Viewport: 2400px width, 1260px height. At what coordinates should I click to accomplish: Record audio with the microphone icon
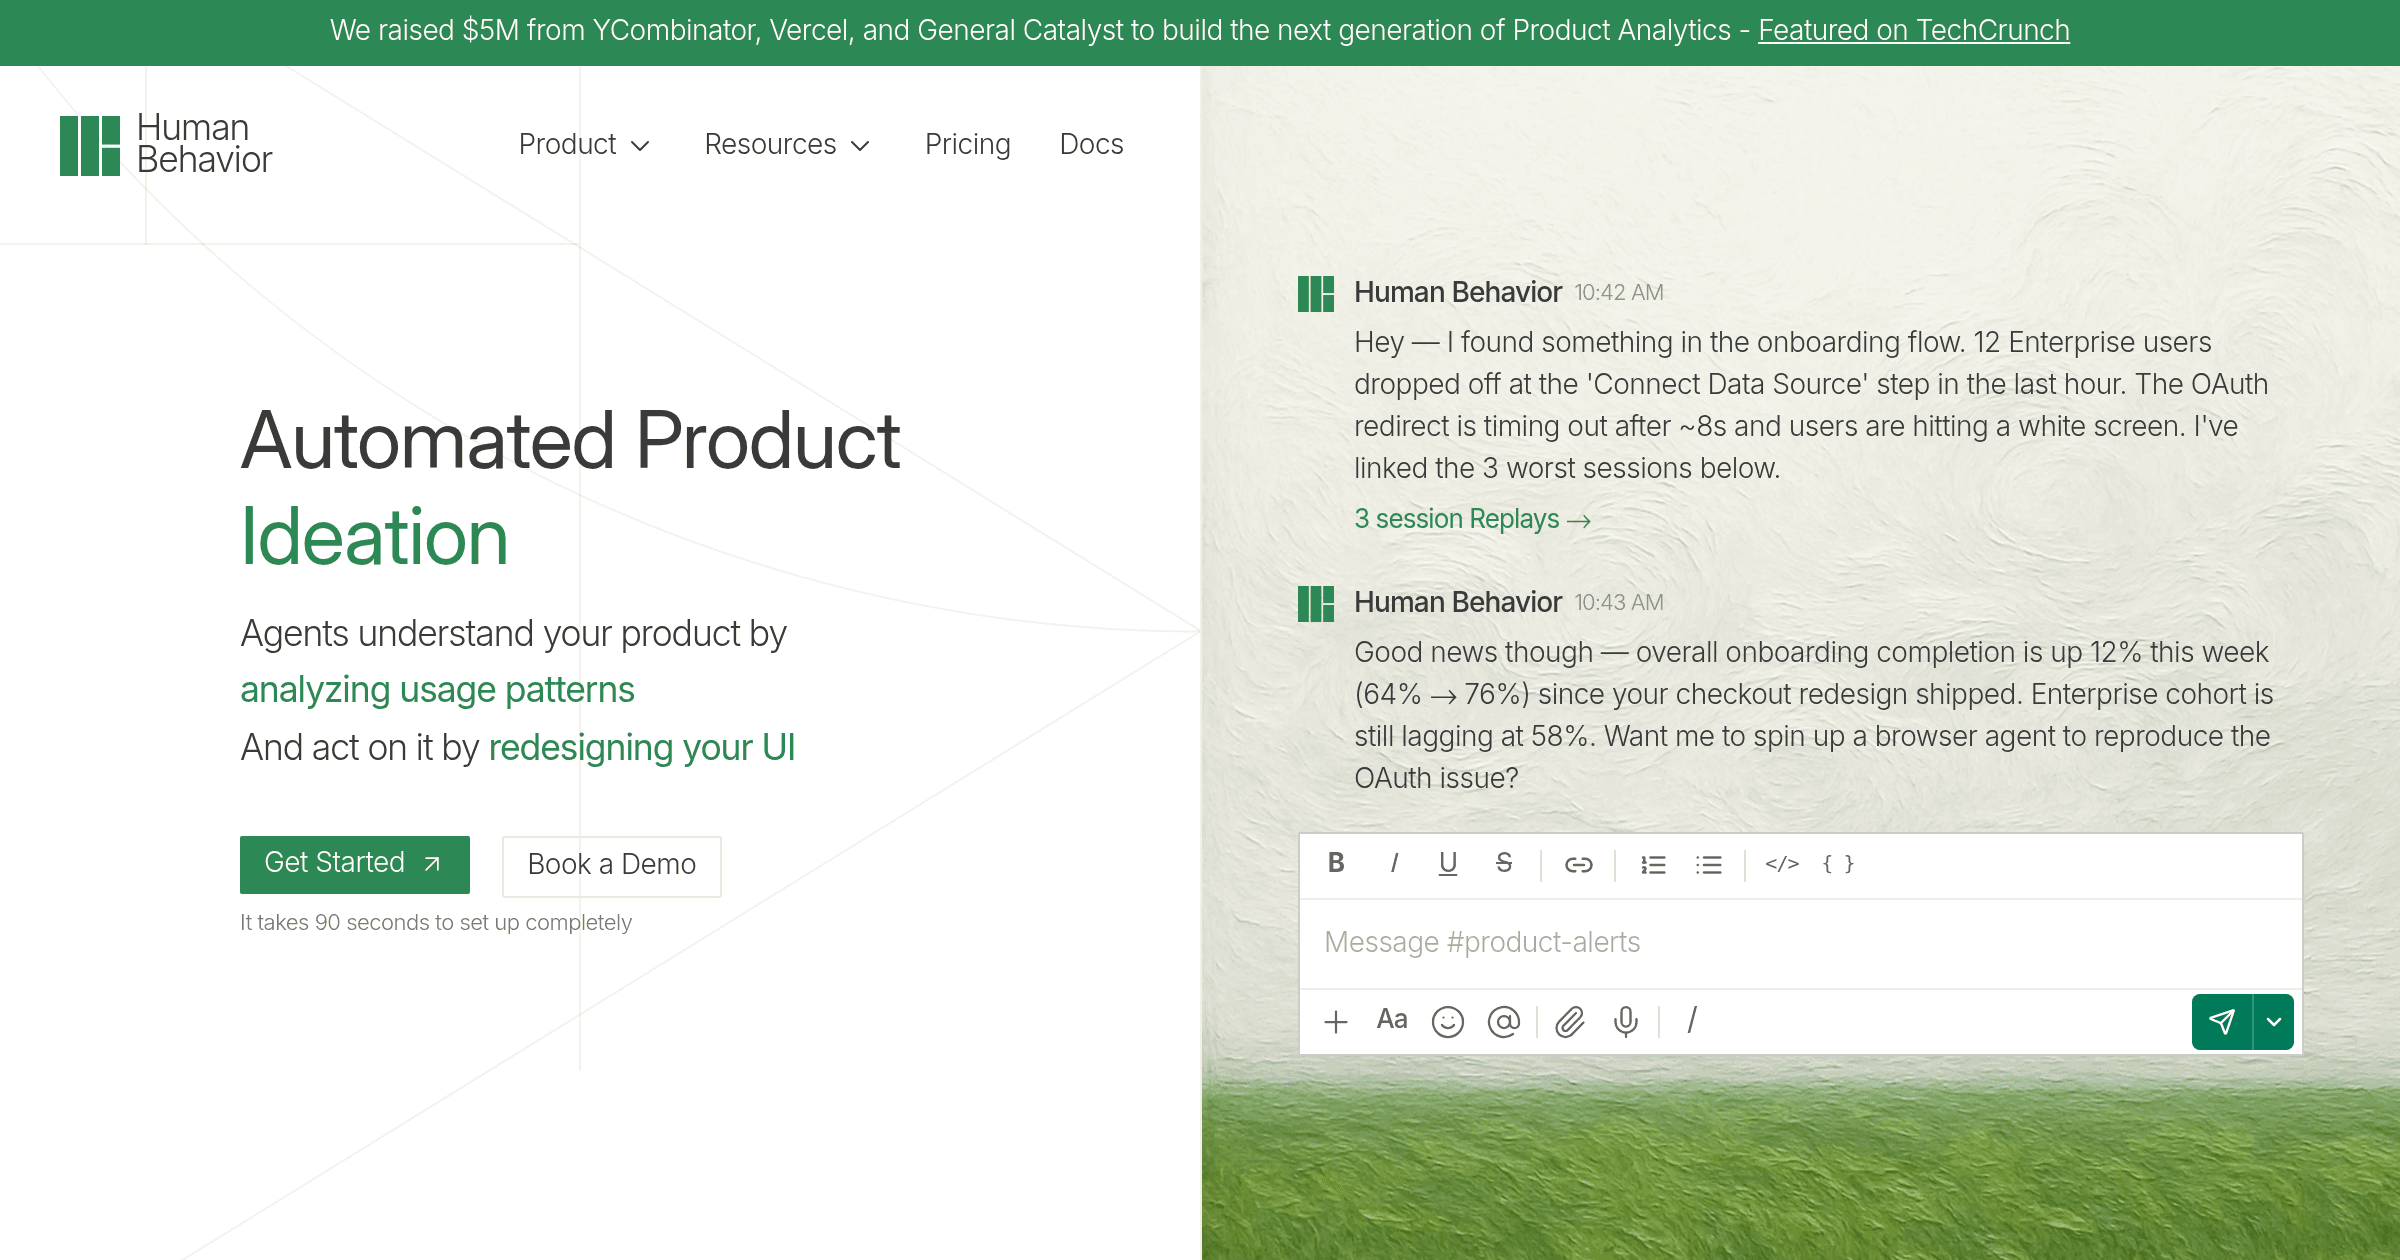click(x=1626, y=1022)
